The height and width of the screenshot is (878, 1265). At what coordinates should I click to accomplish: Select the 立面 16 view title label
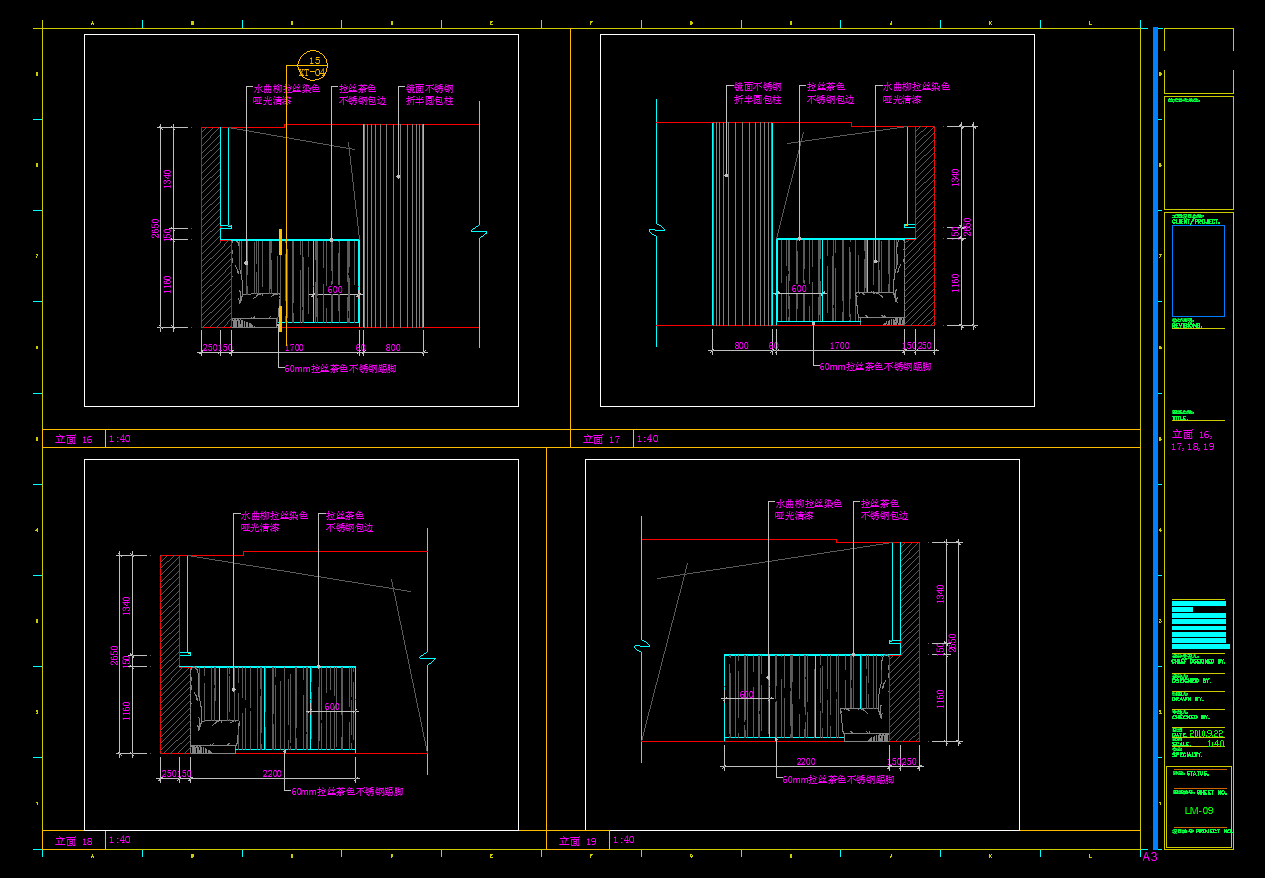[x=73, y=439]
